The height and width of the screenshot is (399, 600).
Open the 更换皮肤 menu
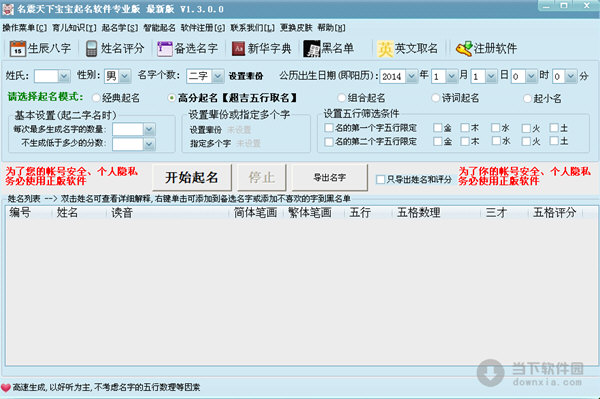click(x=296, y=28)
